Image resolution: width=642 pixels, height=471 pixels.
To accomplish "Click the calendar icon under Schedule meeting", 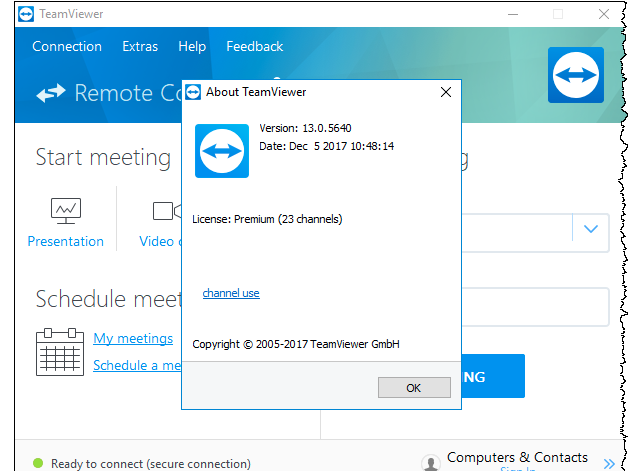I will coord(60,352).
